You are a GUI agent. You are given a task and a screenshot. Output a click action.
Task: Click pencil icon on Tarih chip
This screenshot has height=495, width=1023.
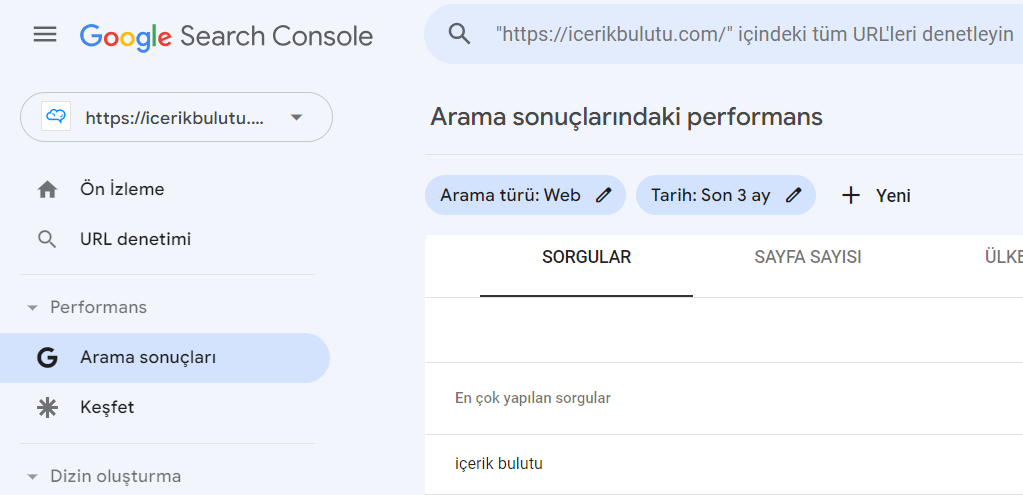tap(793, 195)
